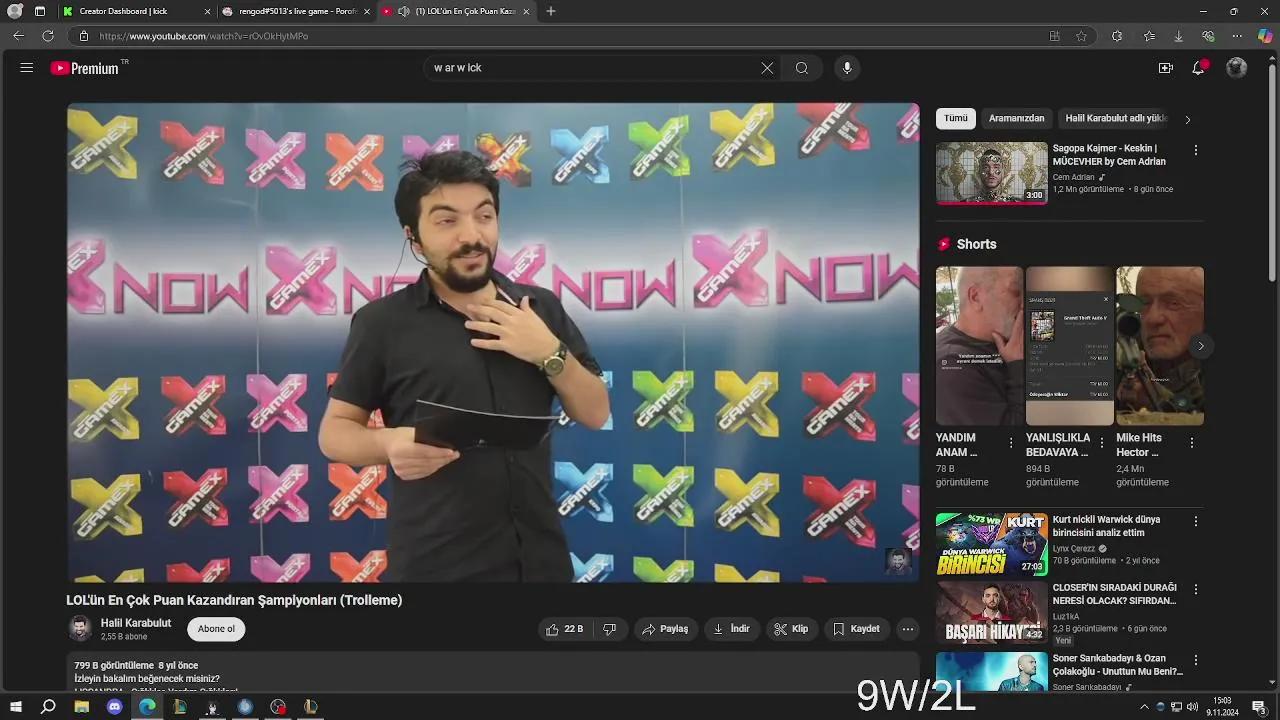Viewport: 1280px width, 720px height.
Task: Open browser settings and more menu
Action: (1237, 36)
